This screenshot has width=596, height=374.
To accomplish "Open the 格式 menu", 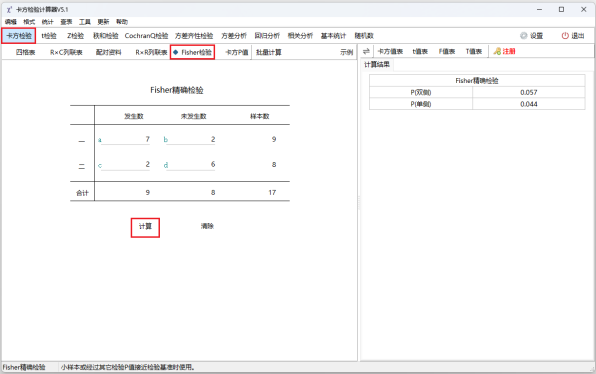I will (29, 22).
